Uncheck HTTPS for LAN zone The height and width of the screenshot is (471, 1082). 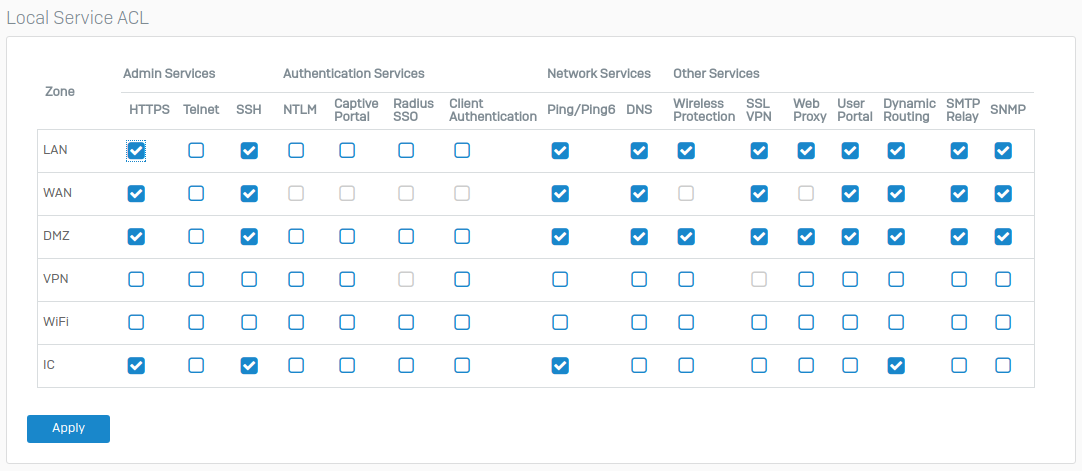pyautogui.click(x=136, y=150)
